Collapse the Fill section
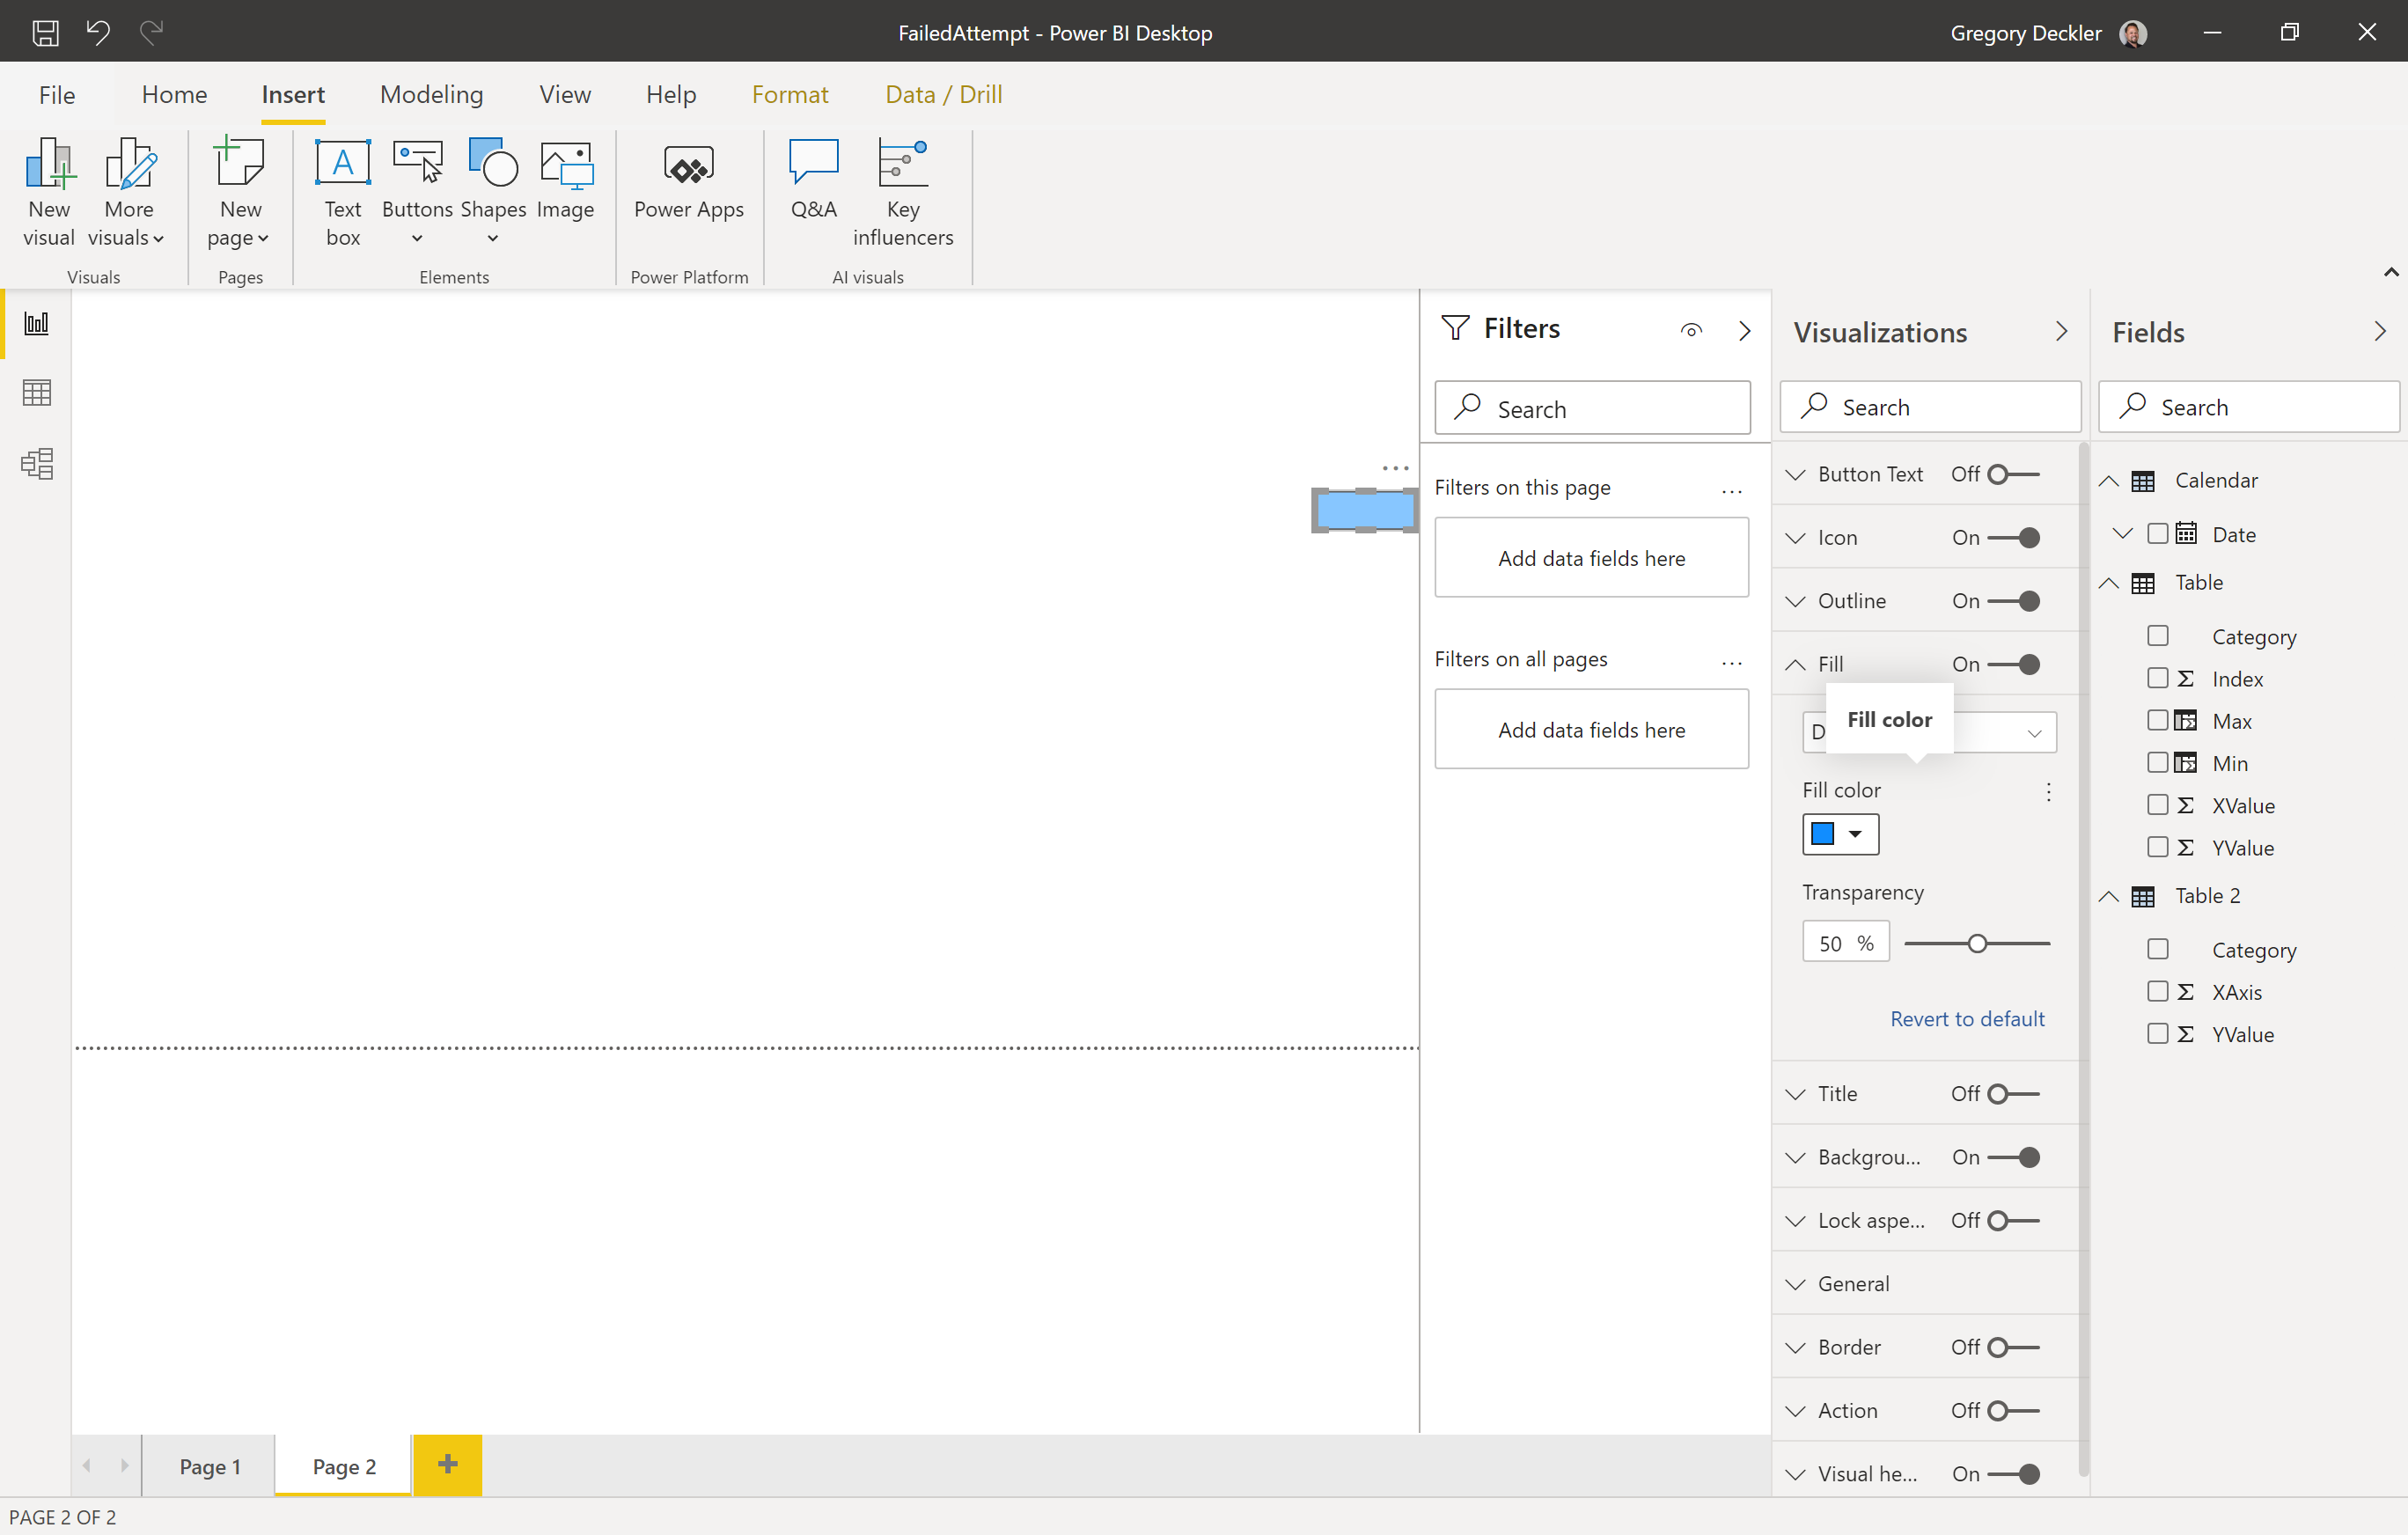2408x1535 pixels. pos(1796,664)
